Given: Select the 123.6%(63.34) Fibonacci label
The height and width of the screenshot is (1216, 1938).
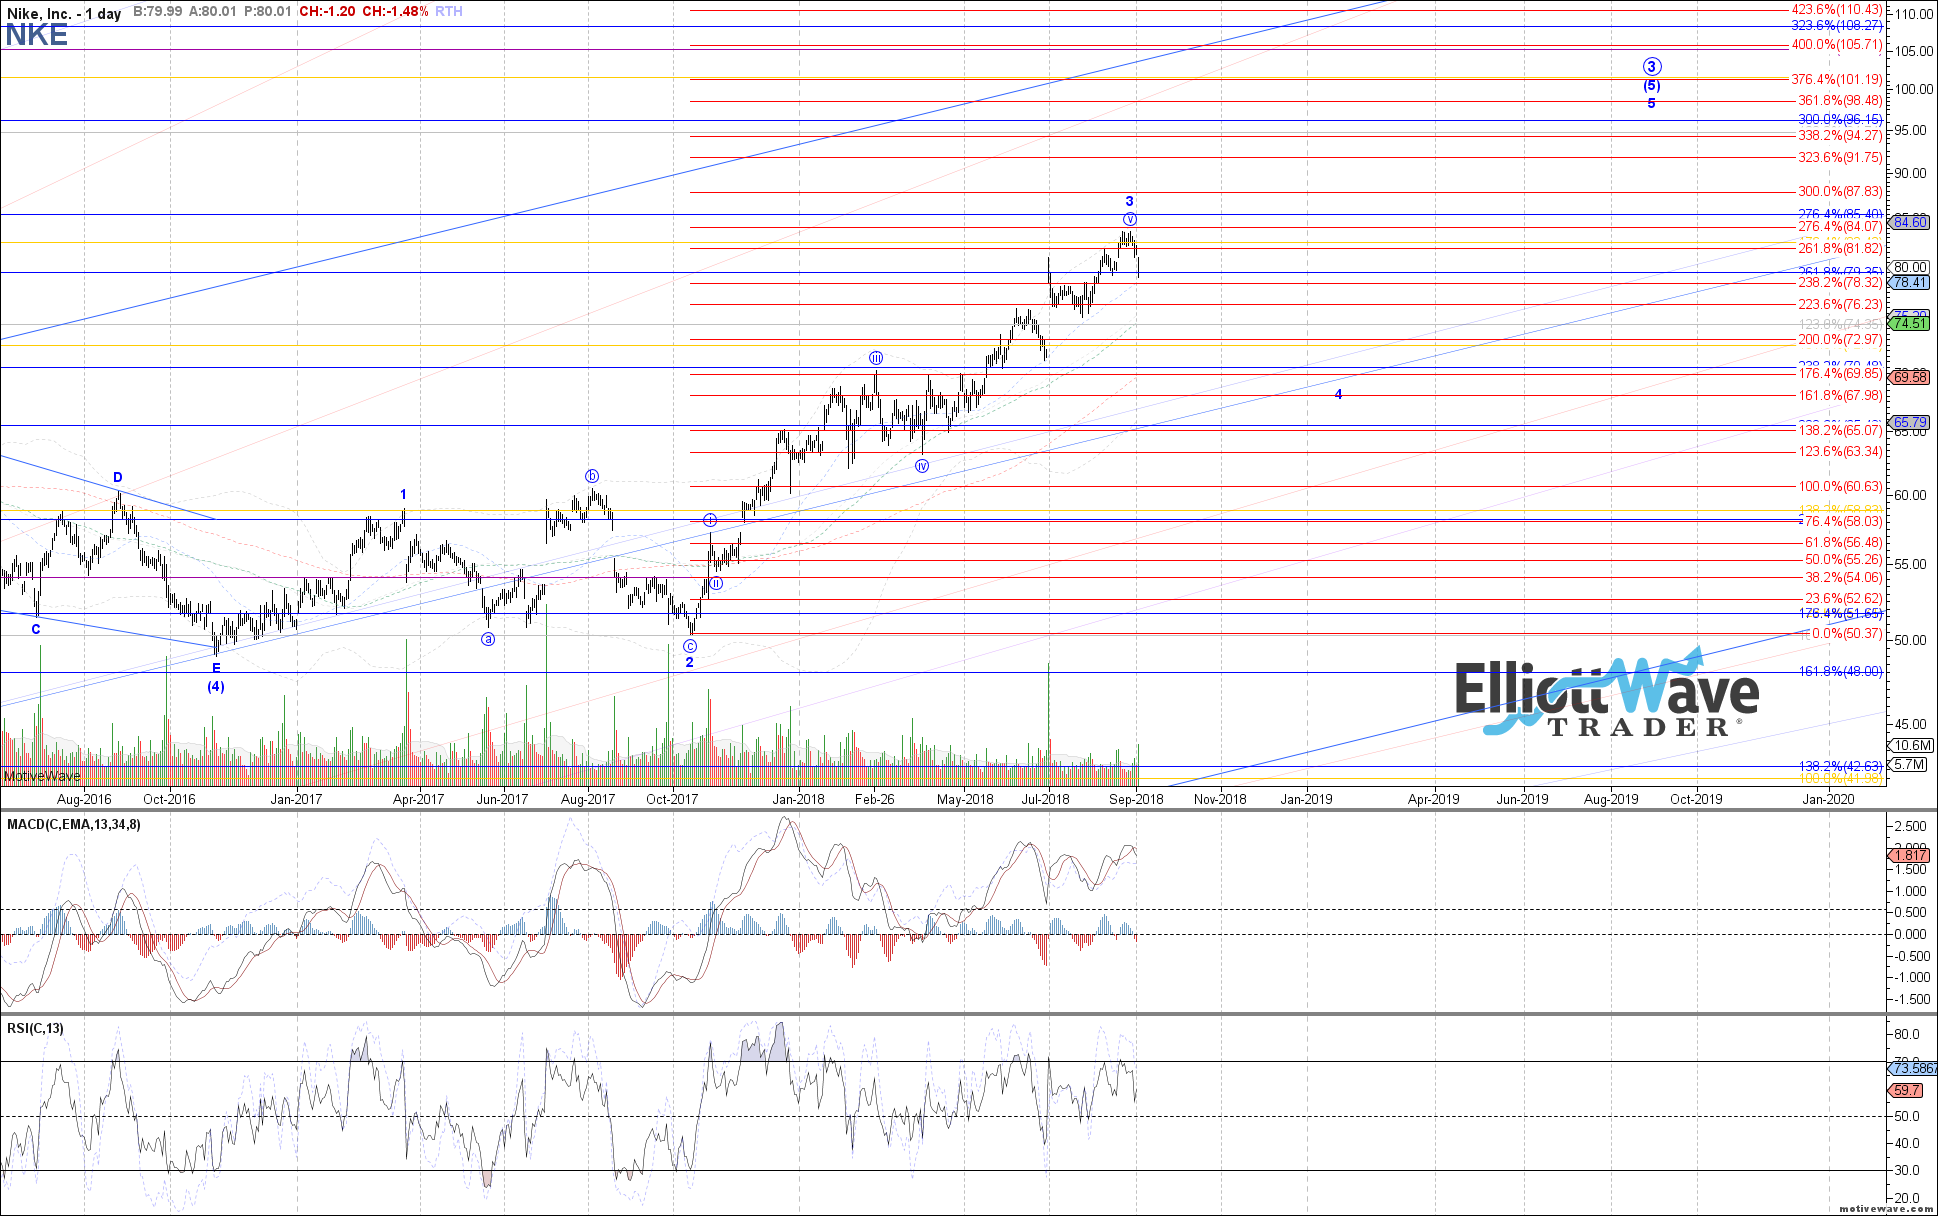Looking at the screenshot, I should 1840,451.
